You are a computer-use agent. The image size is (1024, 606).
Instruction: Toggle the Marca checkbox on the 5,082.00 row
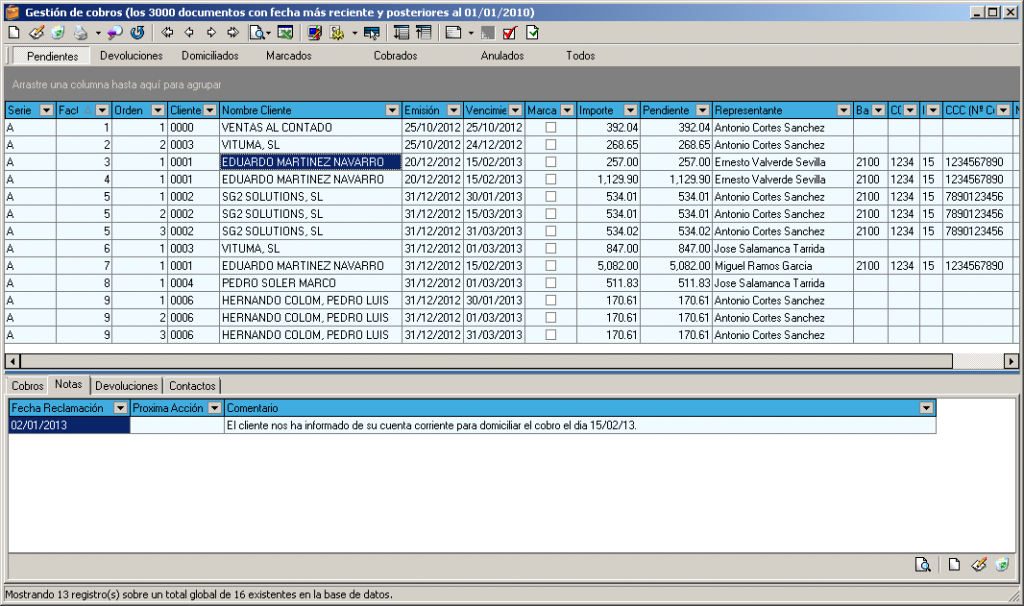tap(550, 266)
